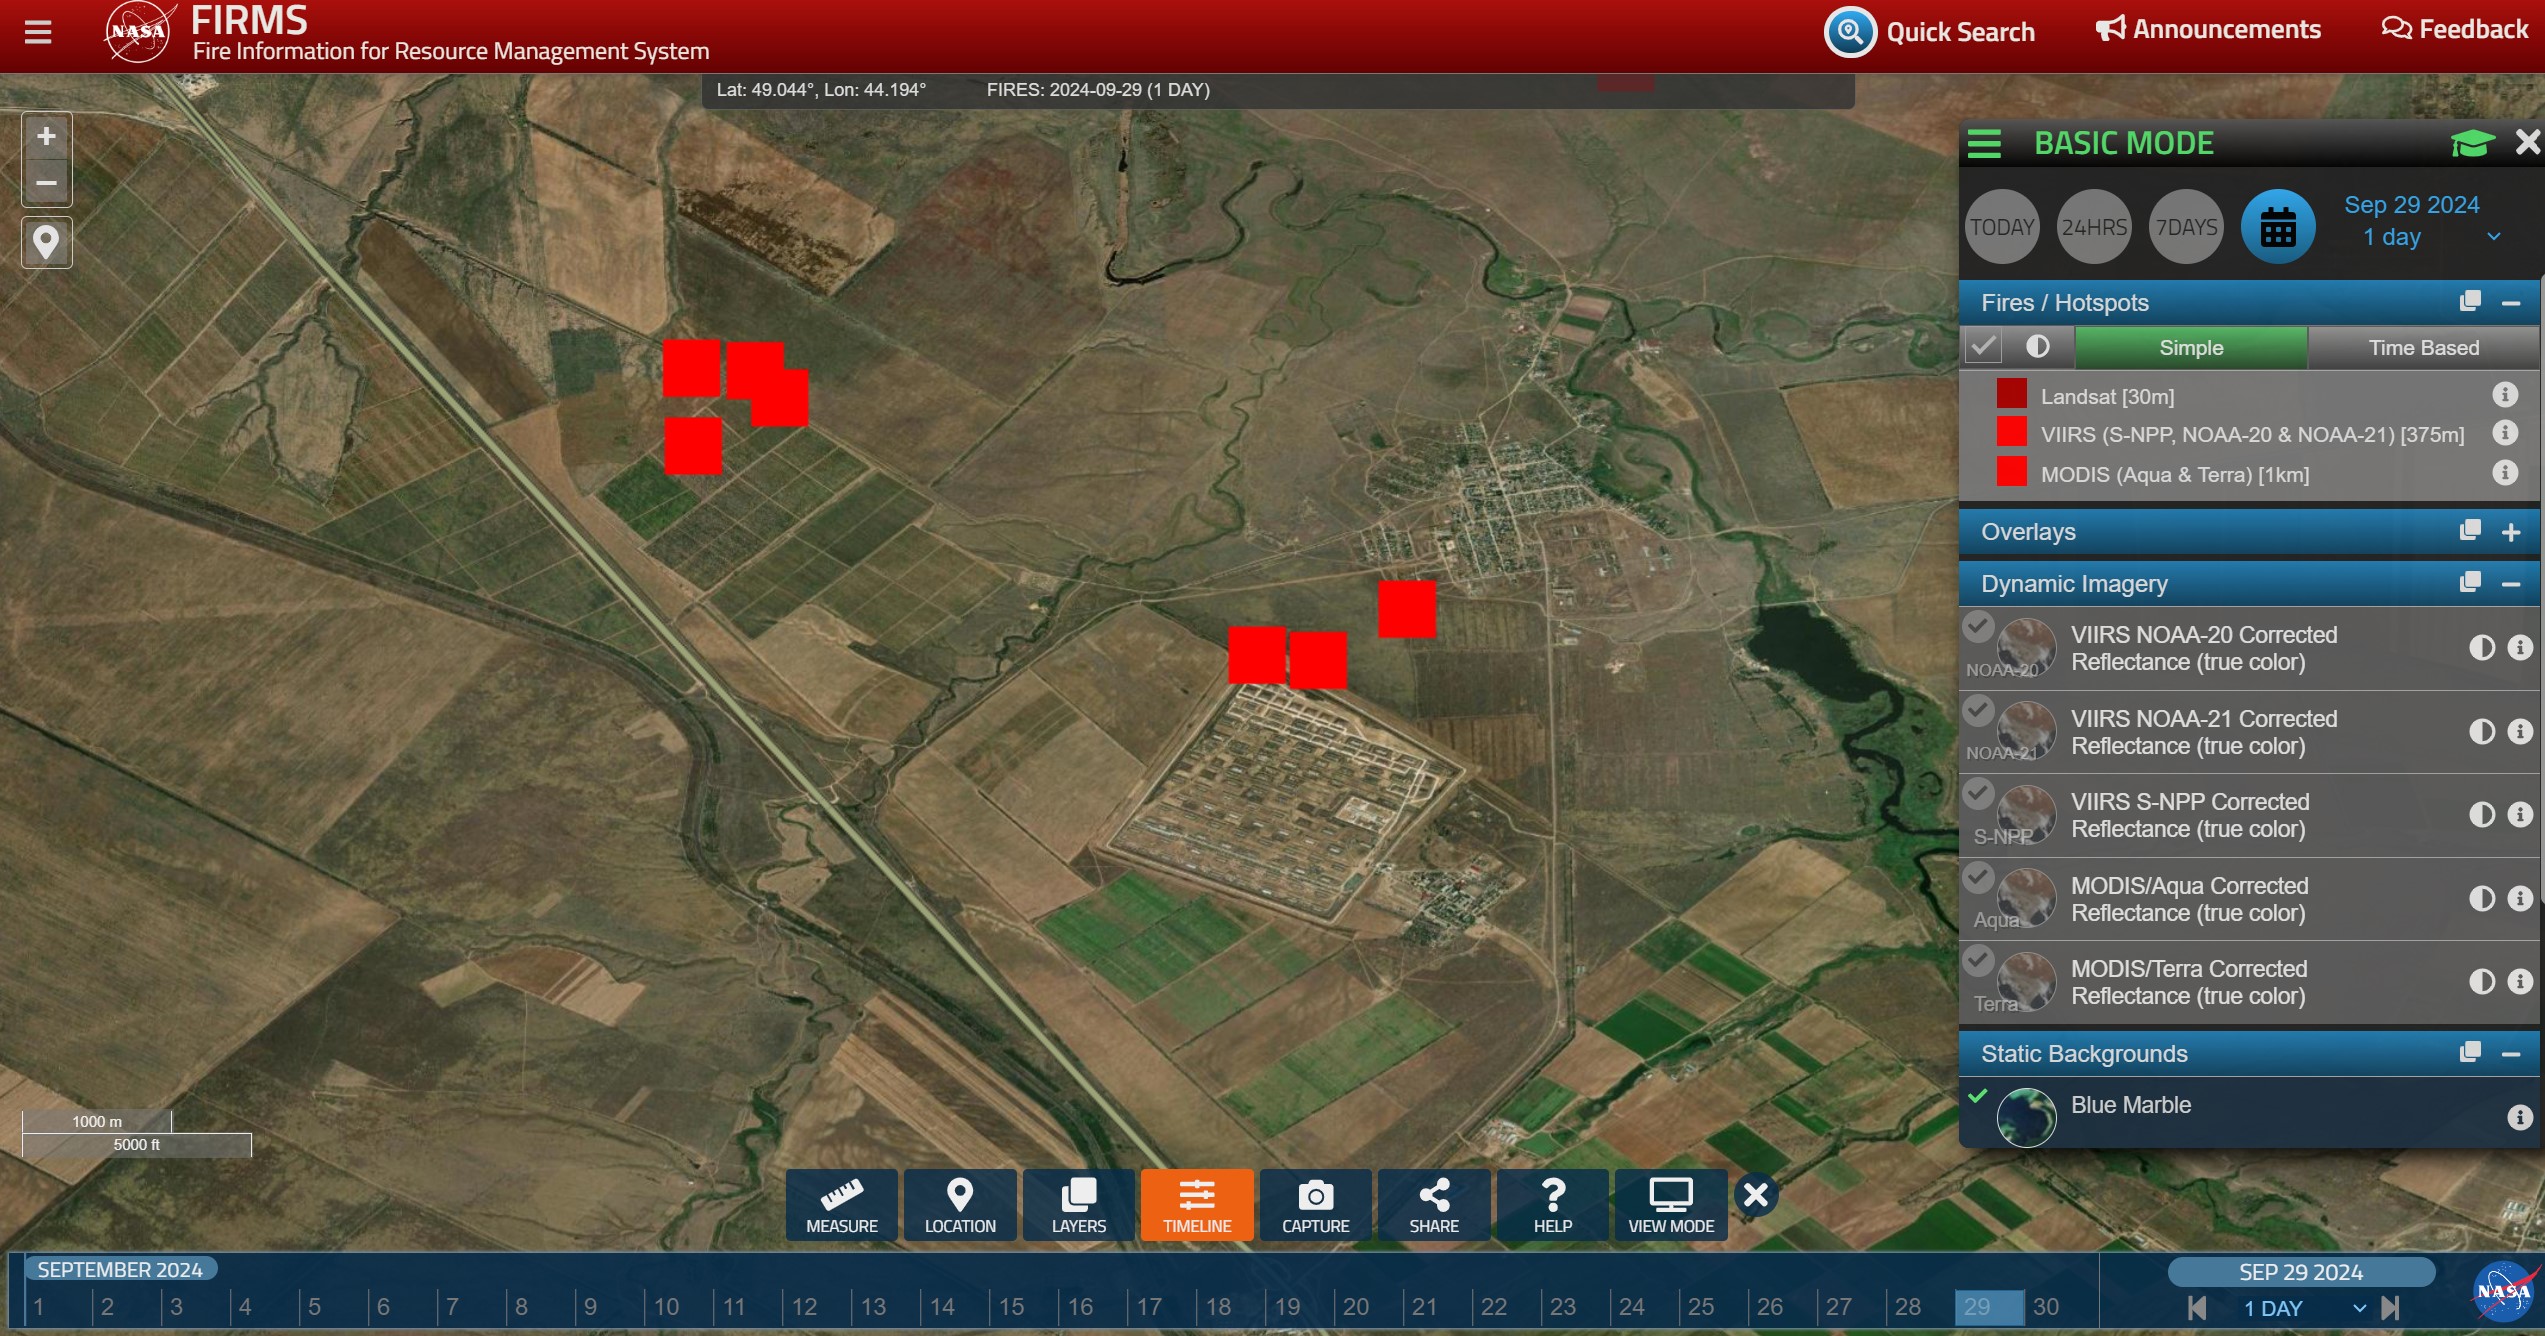The width and height of the screenshot is (2545, 1336).
Task: Adjust opacity of VIIRS S-NPP layer
Action: (2481, 815)
